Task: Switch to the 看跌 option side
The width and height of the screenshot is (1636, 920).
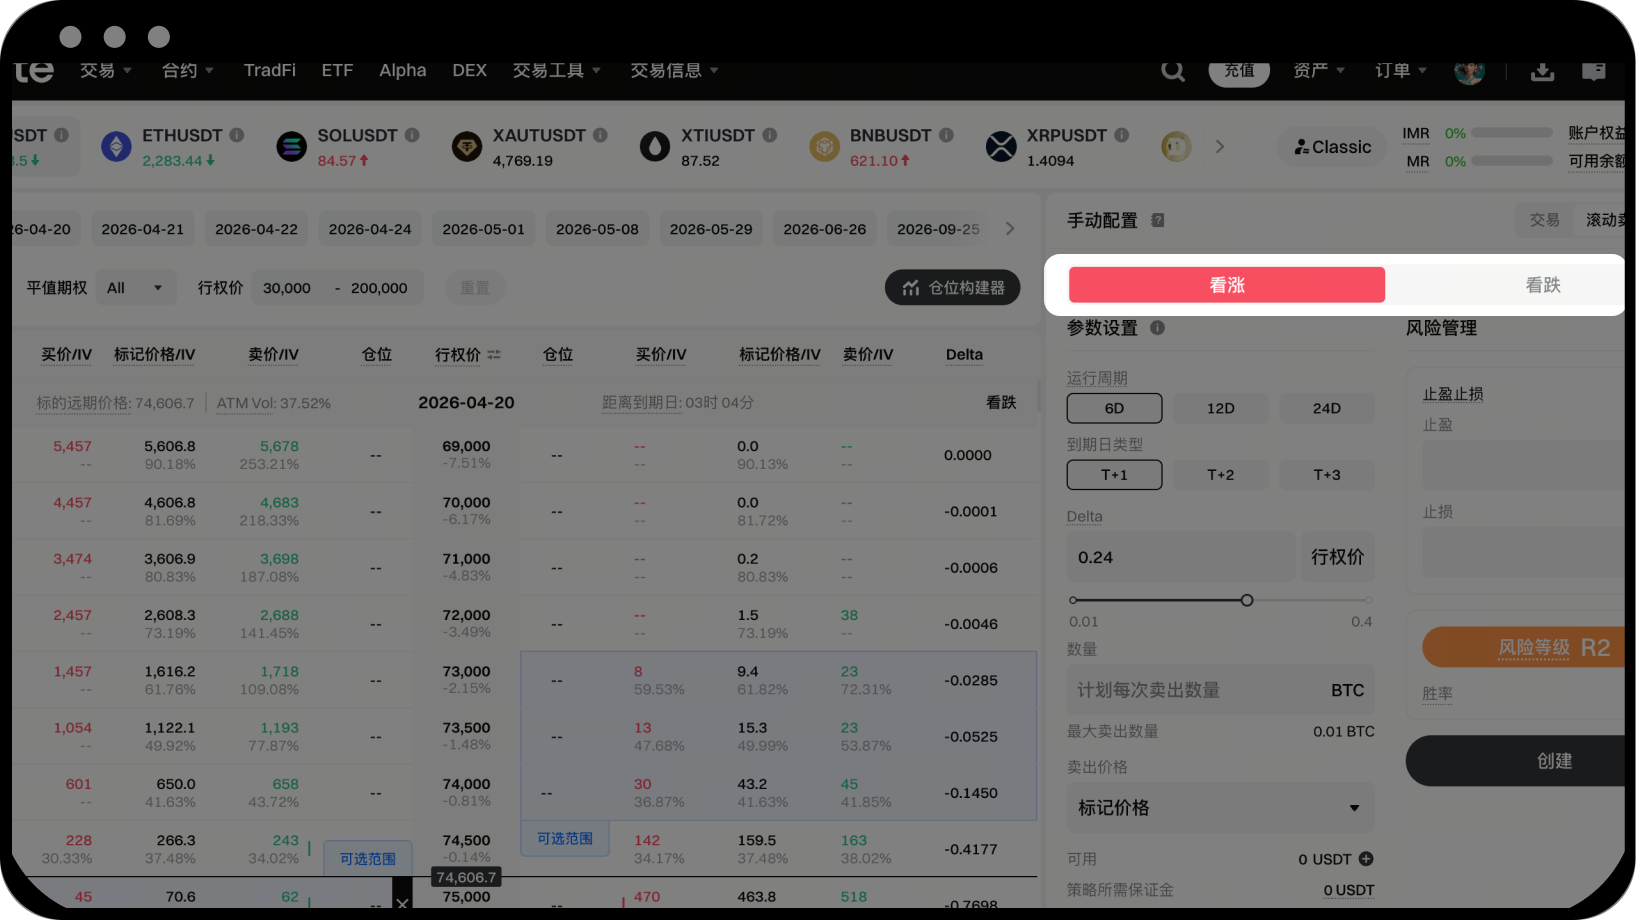Action: point(1542,285)
